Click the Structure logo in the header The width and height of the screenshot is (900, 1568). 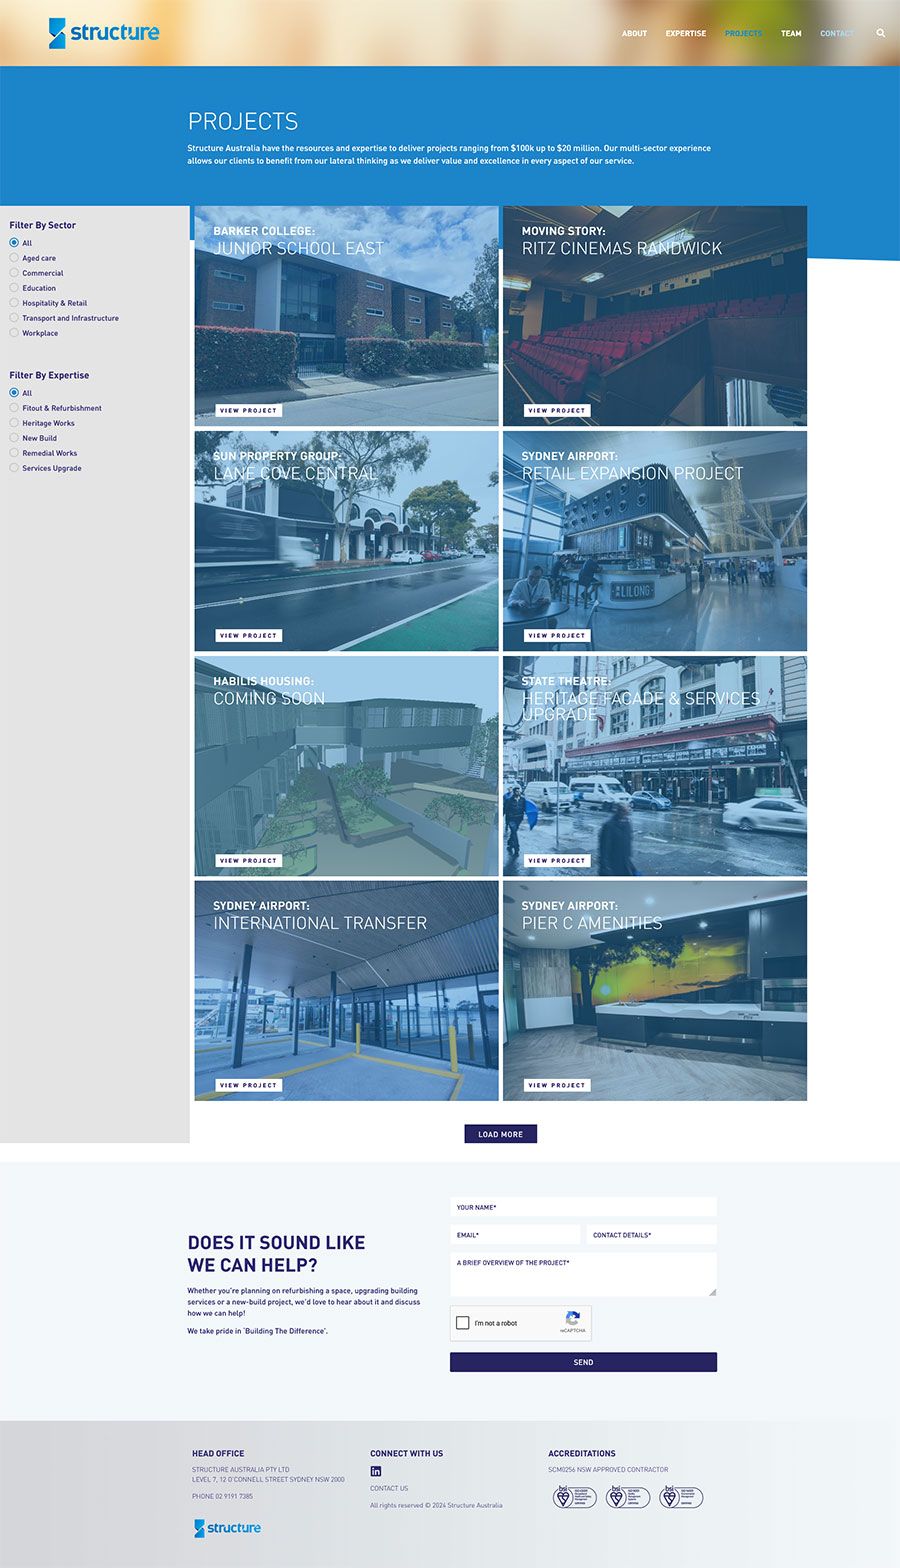point(104,33)
